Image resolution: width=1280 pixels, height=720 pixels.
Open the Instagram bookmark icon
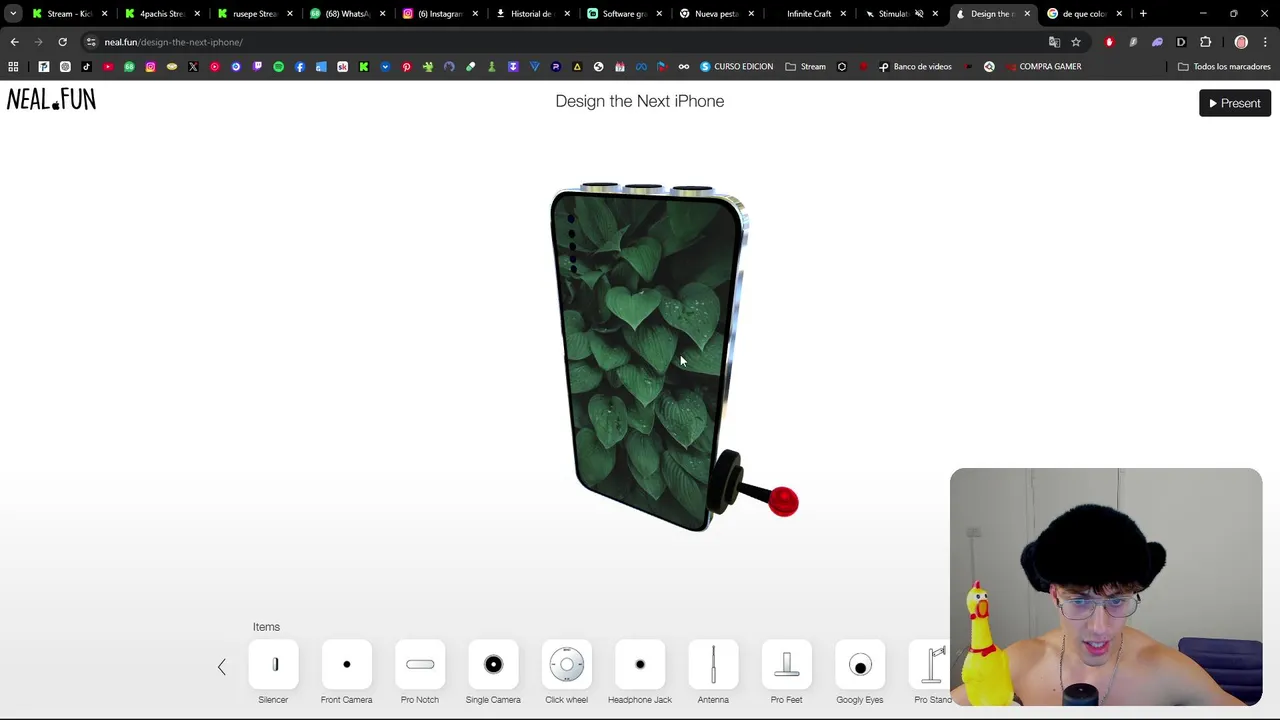coord(150,67)
